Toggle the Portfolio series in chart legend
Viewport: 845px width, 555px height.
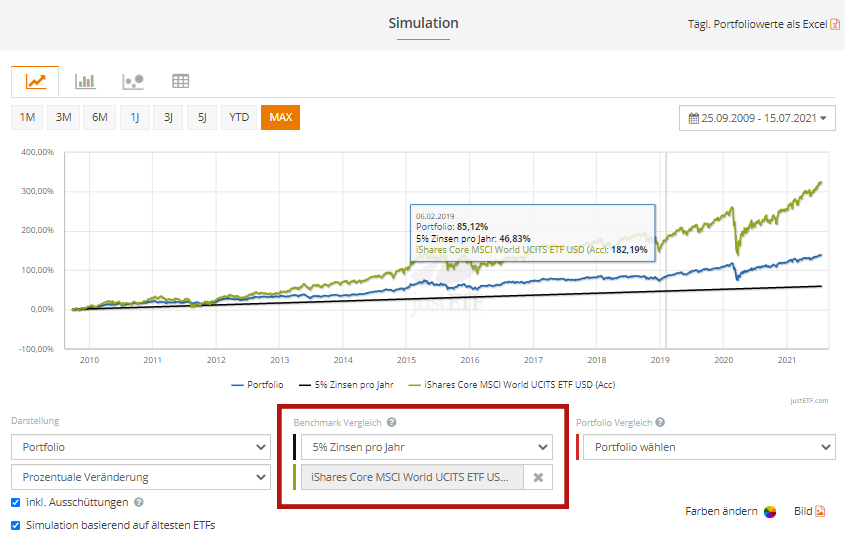[258, 384]
